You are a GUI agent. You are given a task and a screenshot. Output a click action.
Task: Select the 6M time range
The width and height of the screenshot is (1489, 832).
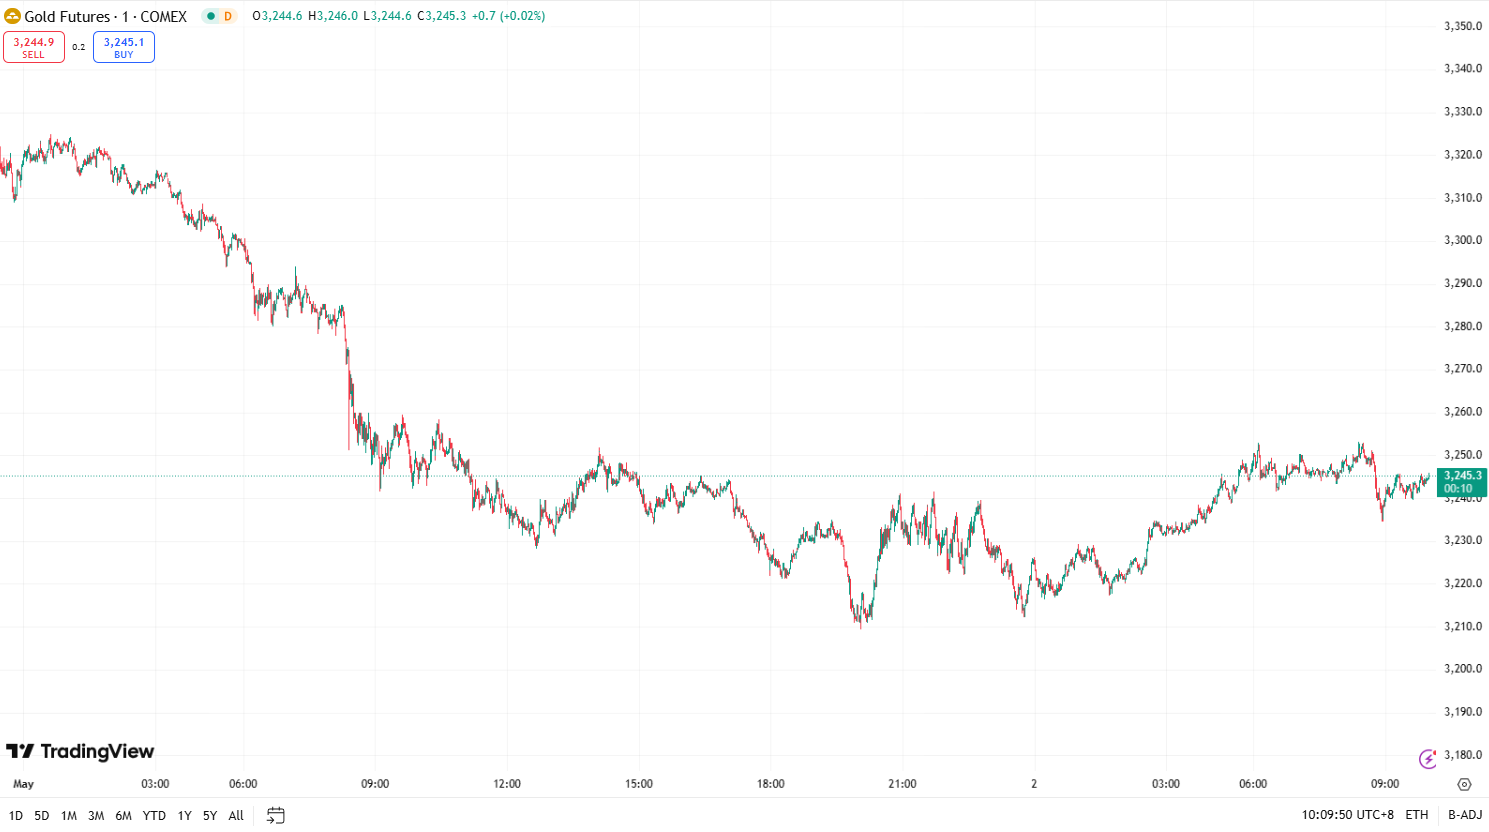click(x=123, y=816)
